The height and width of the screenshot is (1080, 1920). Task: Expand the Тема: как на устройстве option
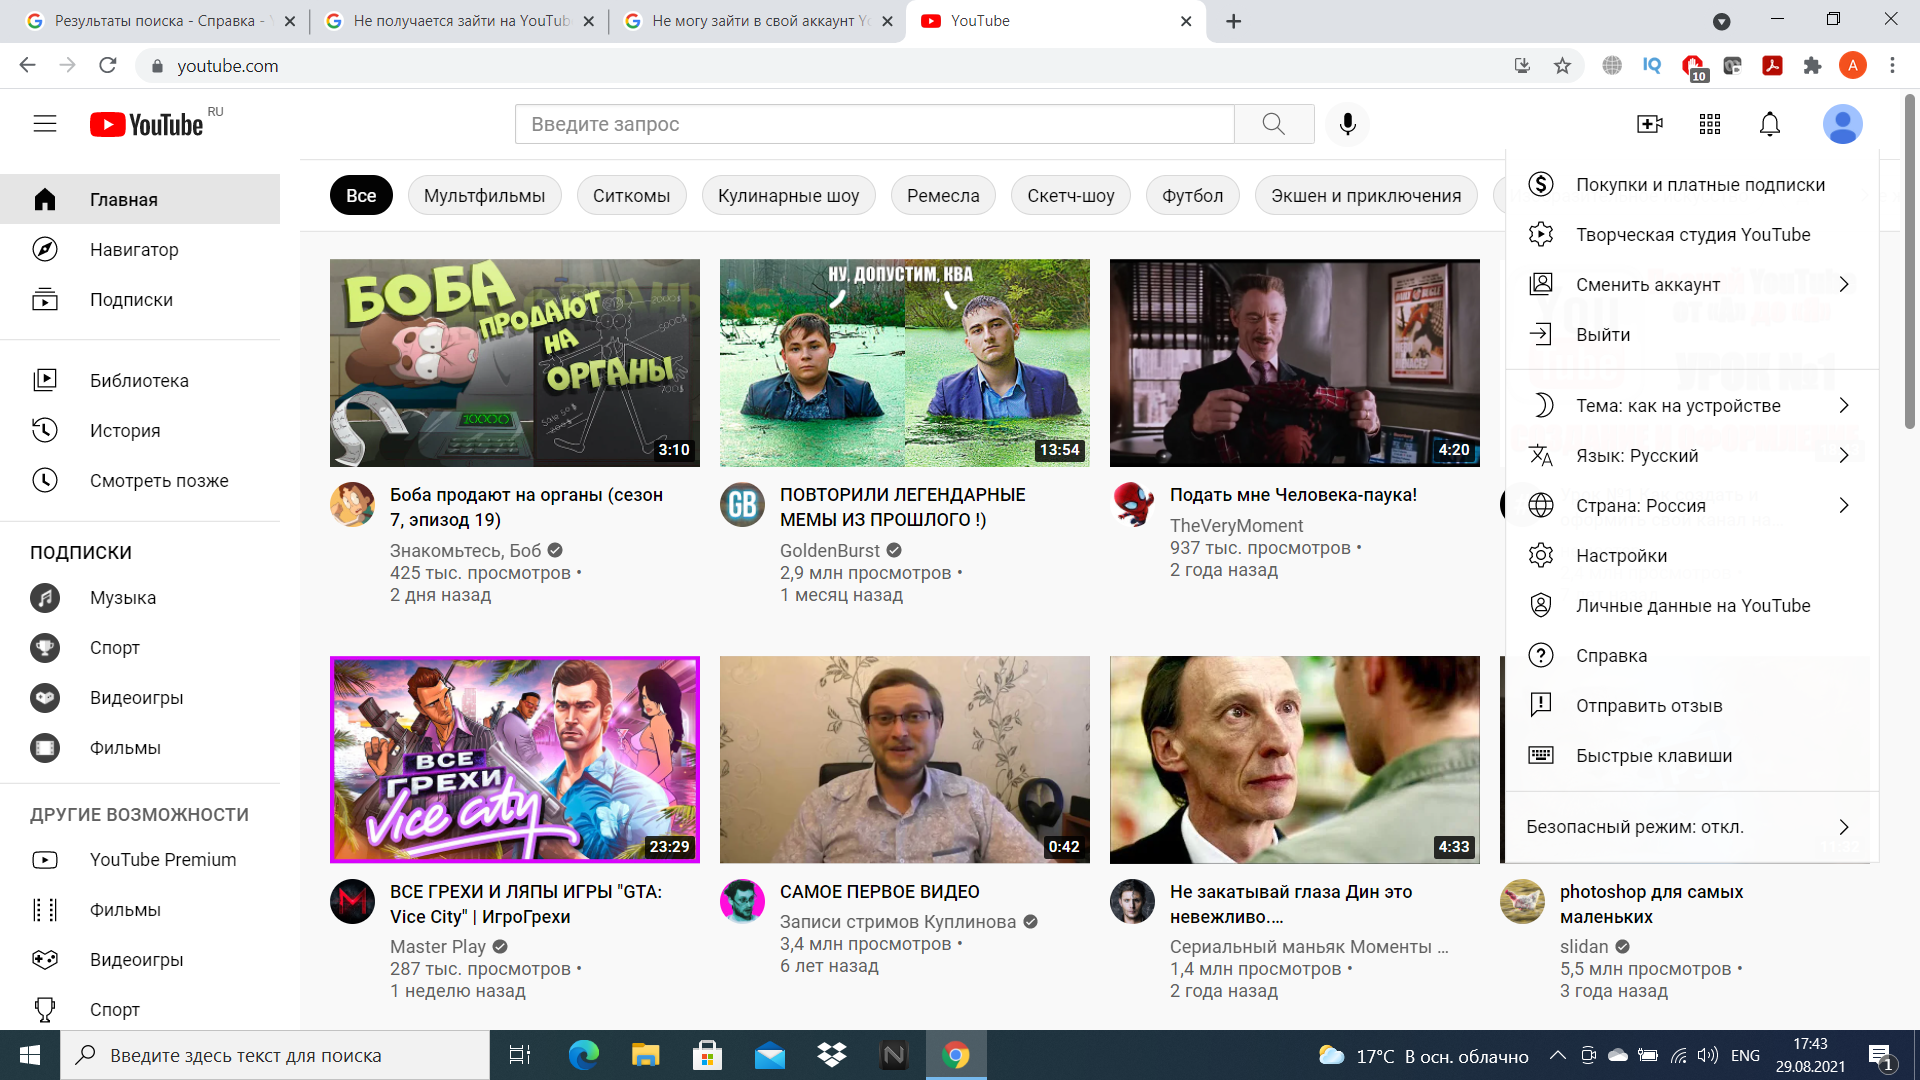coord(1690,405)
